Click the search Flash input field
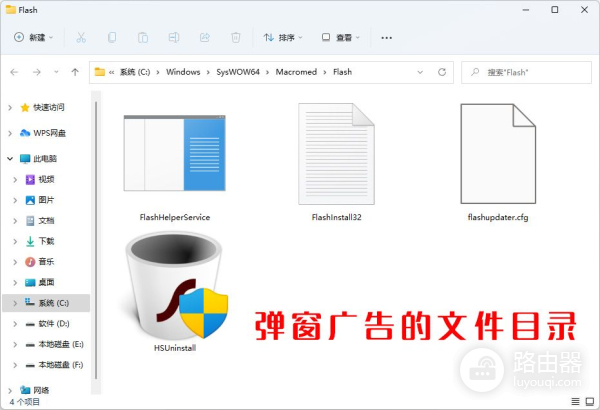Image resolution: width=600 pixels, height=410 pixels. click(x=526, y=72)
